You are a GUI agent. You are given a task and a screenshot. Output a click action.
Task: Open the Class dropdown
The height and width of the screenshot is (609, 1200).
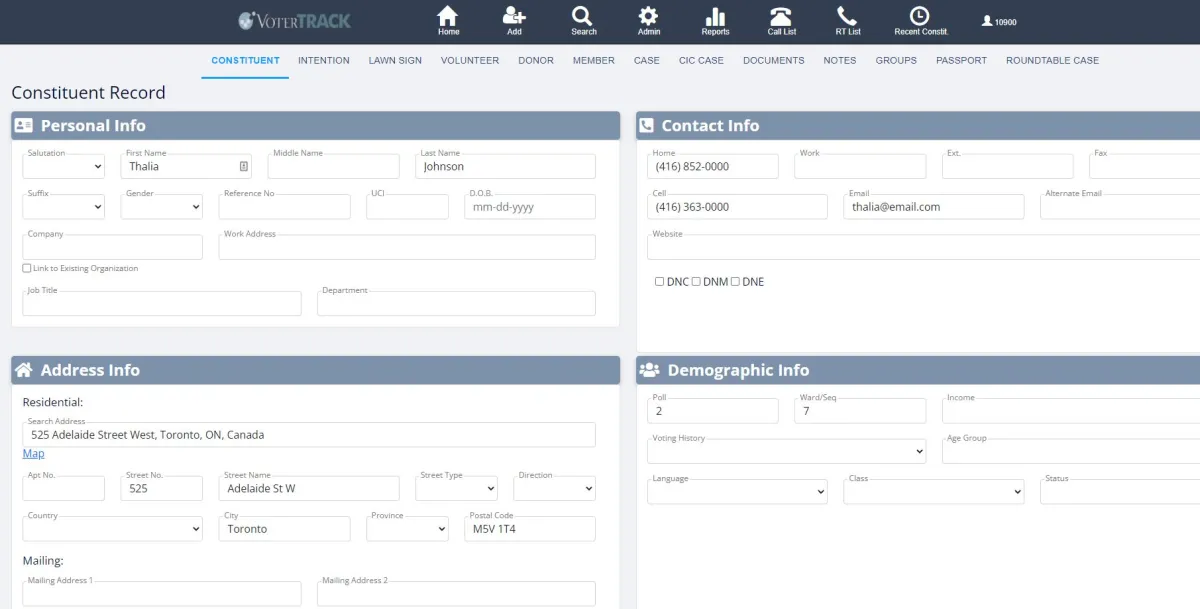(934, 491)
